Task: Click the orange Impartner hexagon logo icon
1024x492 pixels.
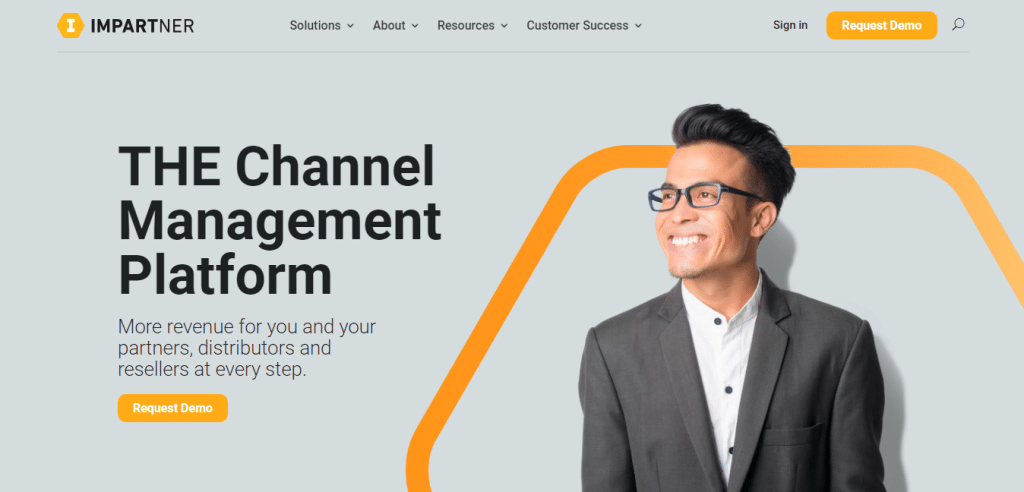Action: (x=71, y=25)
